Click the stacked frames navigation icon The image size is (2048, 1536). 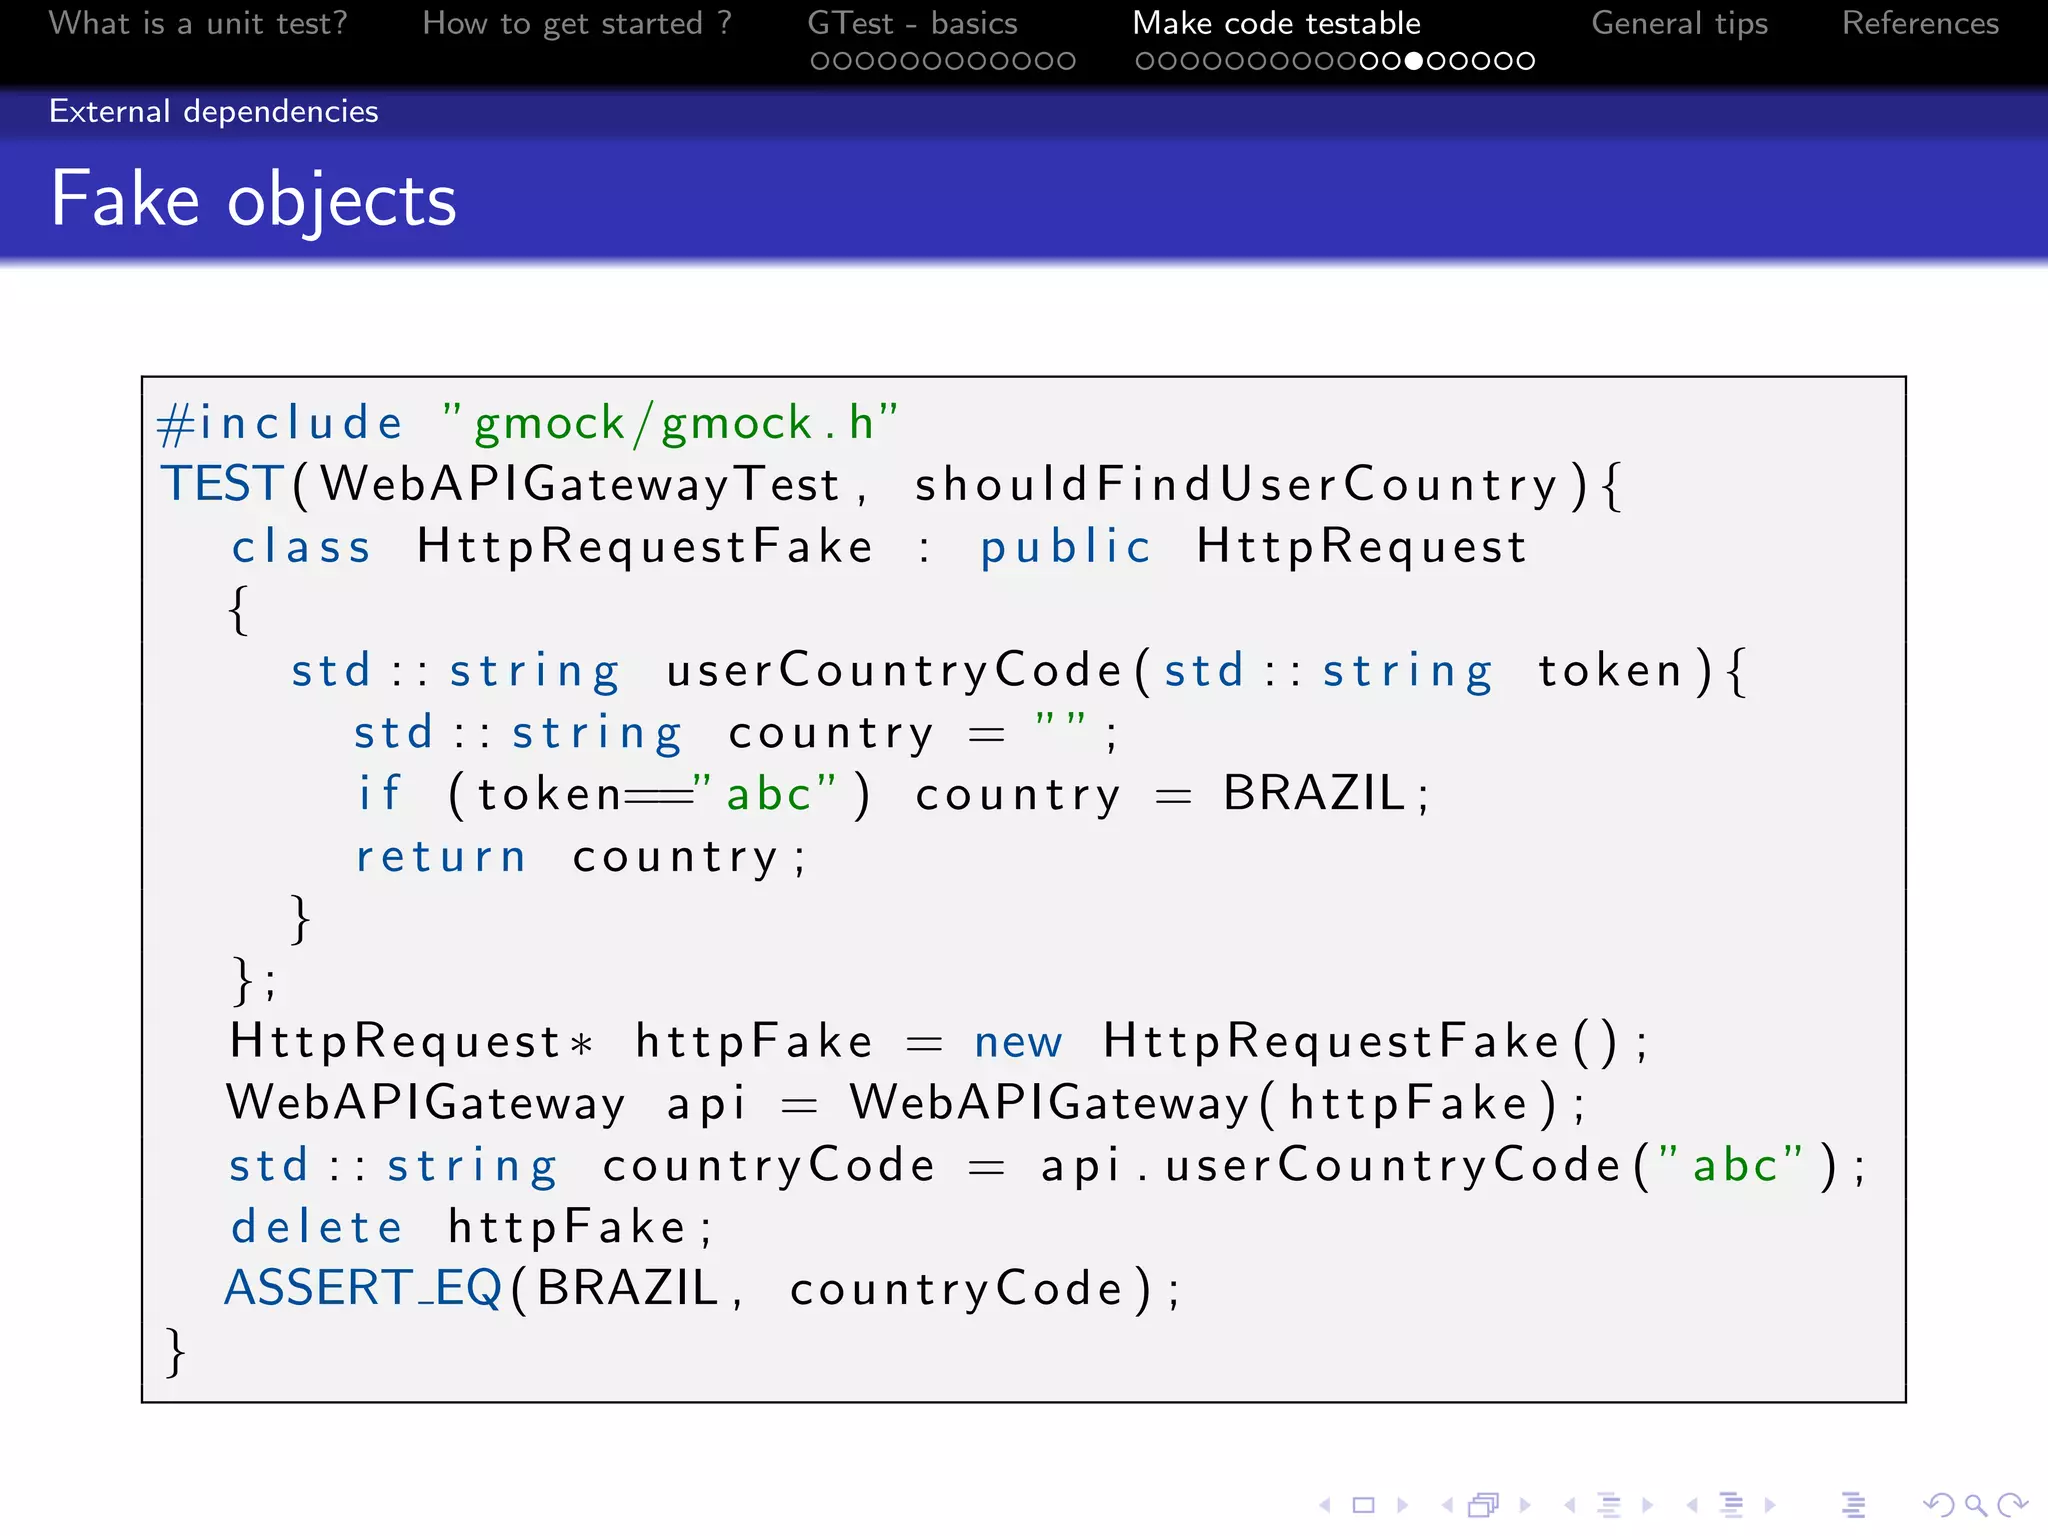(x=1484, y=1505)
